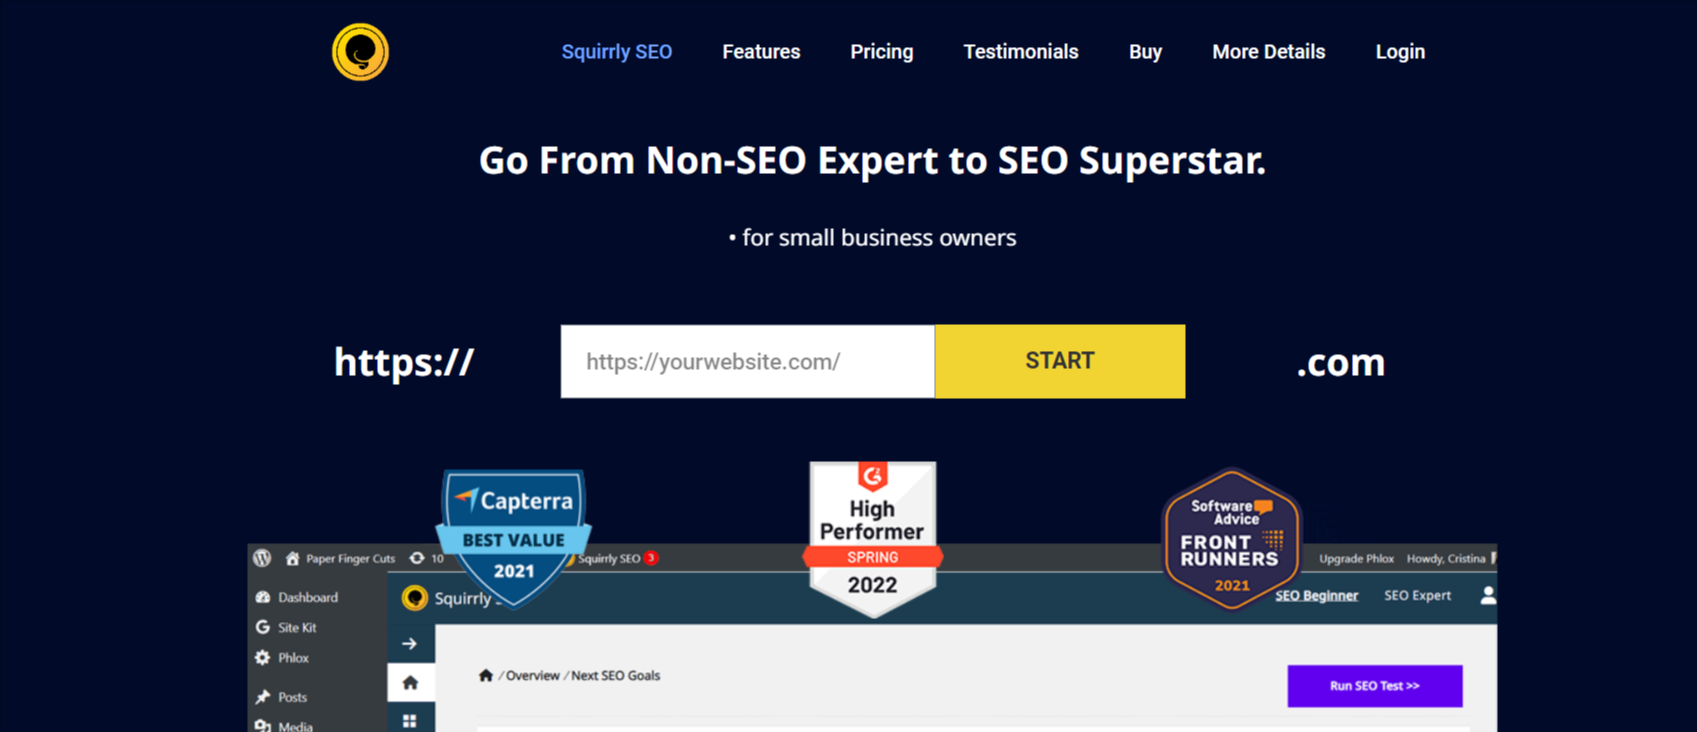1697x732 pixels.
Task: Click the breadcrumb home icon
Action: point(486,675)
